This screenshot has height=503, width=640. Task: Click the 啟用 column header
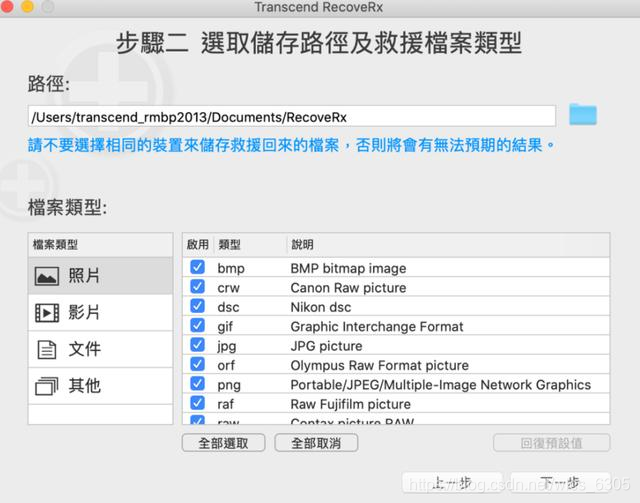click(x=198, y=245)
